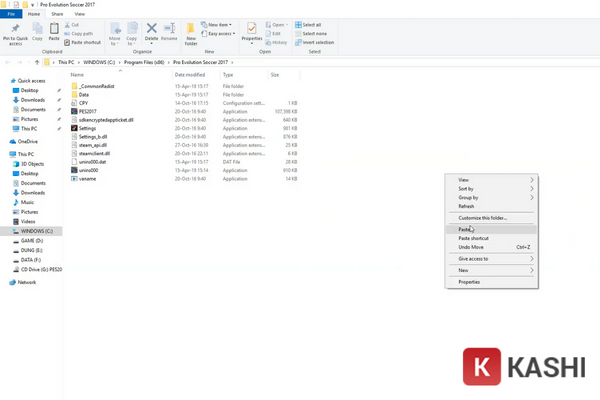Viewport: 600px width, 400px height.
Task: Click the Copy ribbon icon
Action: pyautogui.click(x=38, y=28)
